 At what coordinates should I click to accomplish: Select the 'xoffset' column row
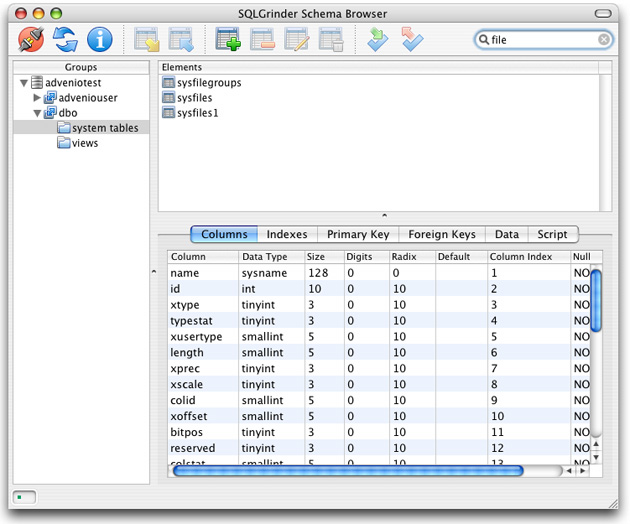click(x=378, y=416)
